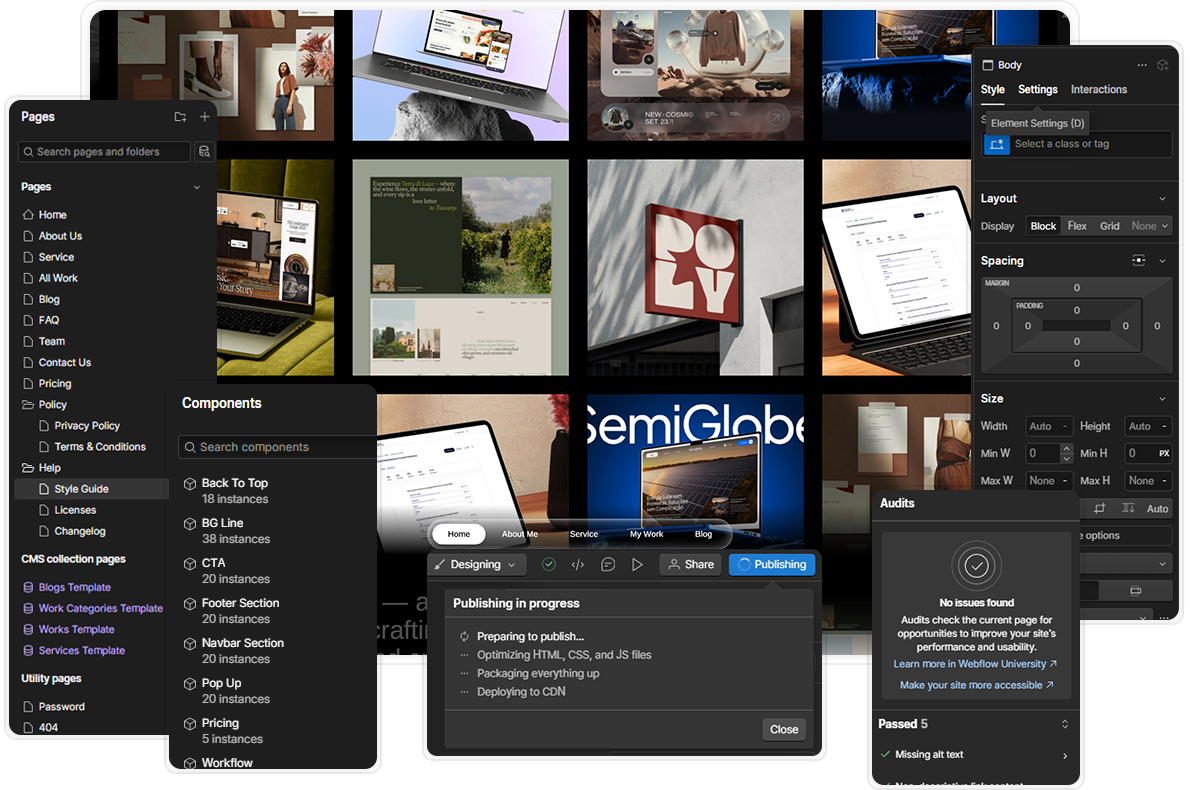Open the Changelog page
This screenshot has width=1190, height=790.
coord(79,531)
